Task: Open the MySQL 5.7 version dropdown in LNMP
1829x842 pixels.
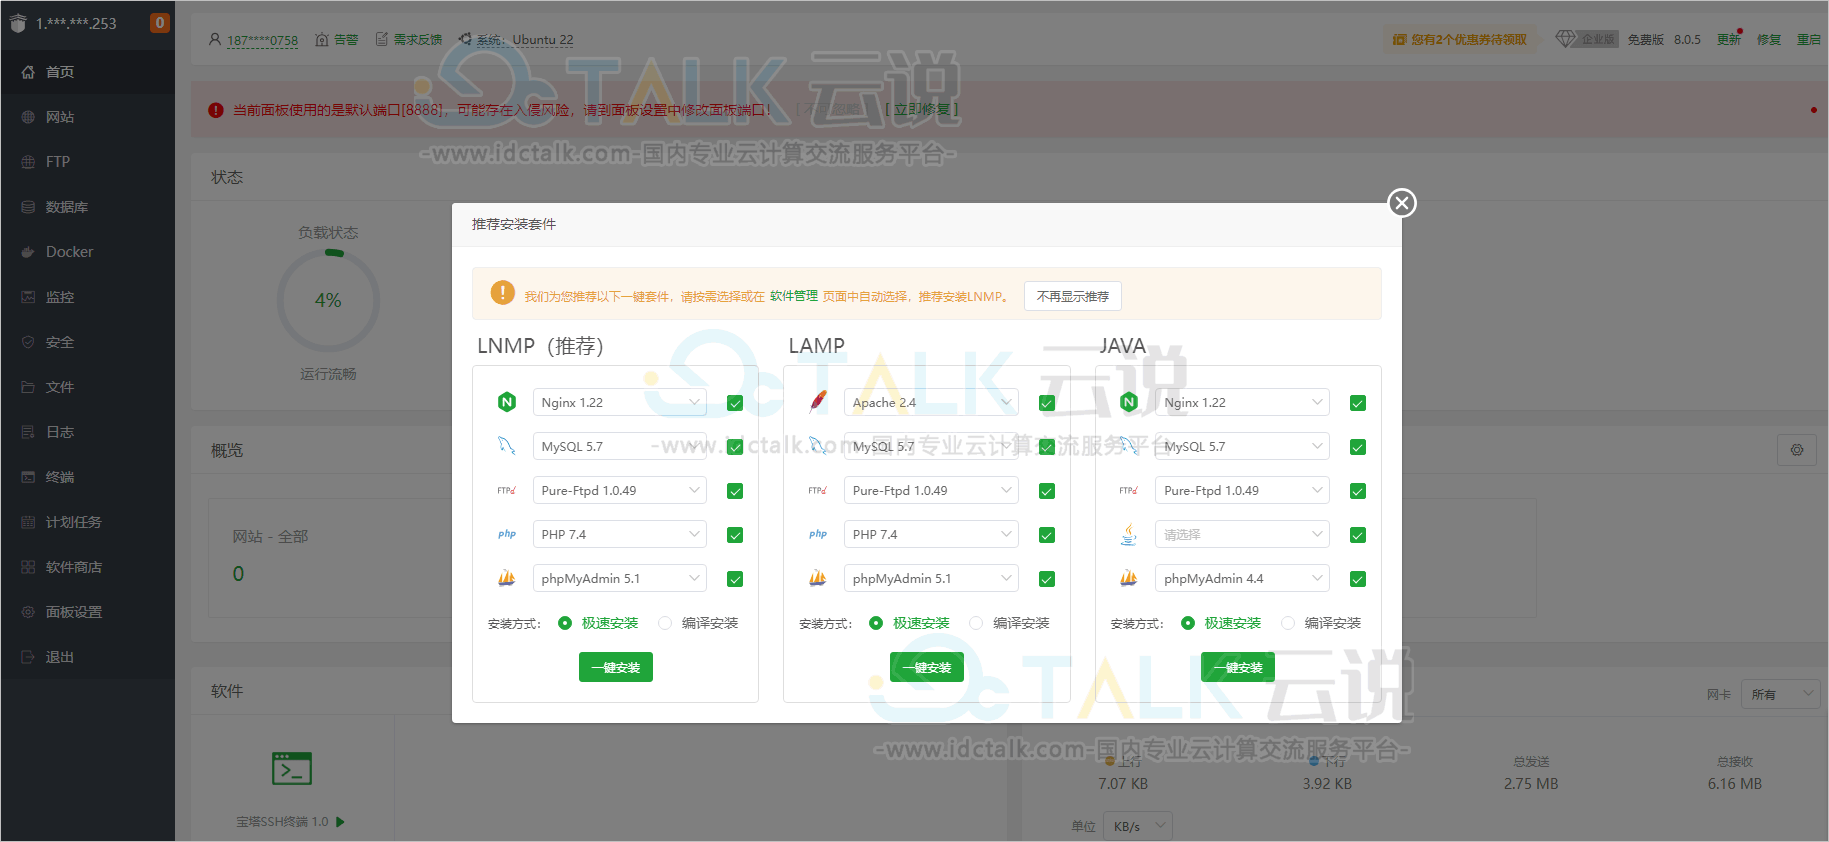Action: [x=619, y=446]
